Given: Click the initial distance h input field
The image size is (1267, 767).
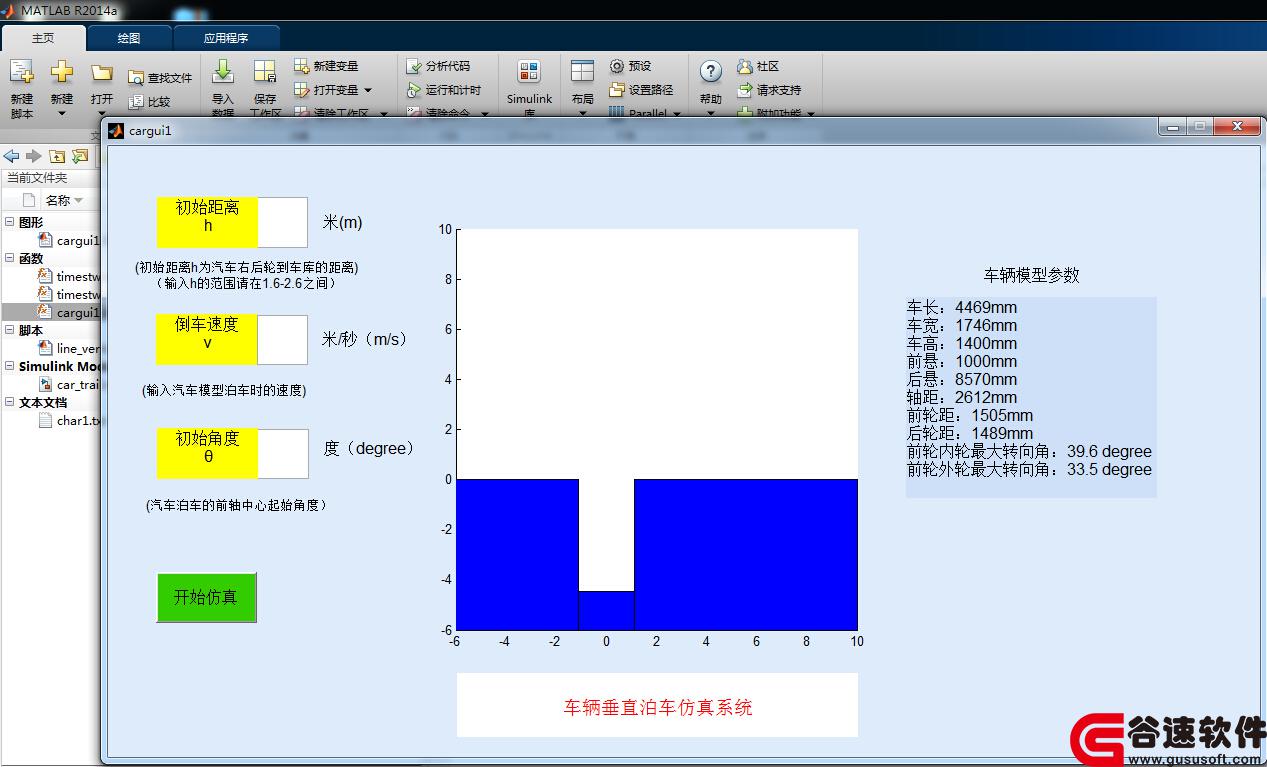Looking at the screenshot, I should pos(283,222).
